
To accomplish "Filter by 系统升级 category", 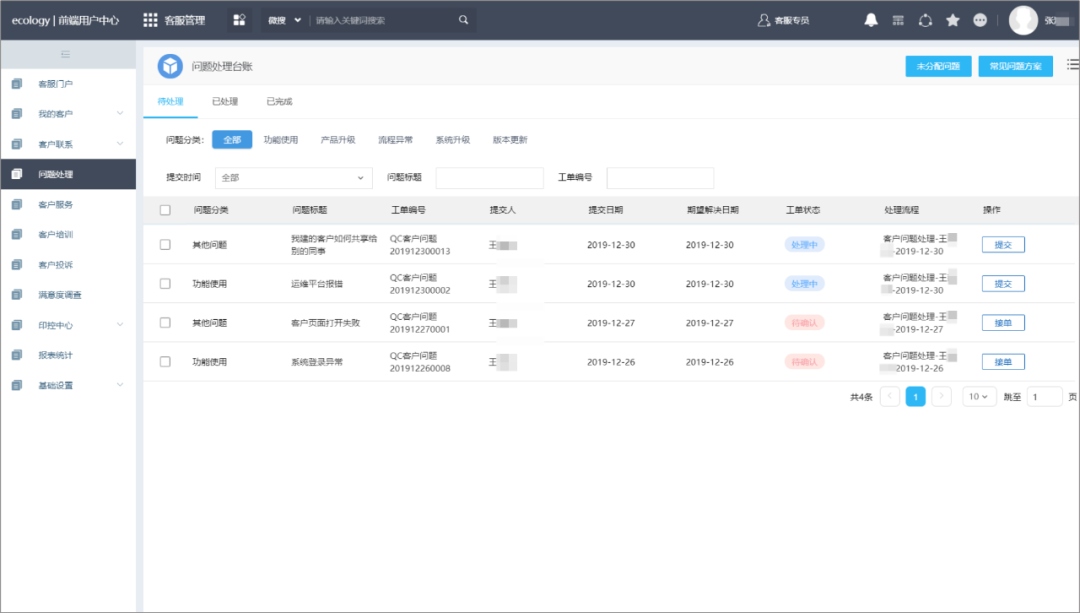I will tap(453, 140).
